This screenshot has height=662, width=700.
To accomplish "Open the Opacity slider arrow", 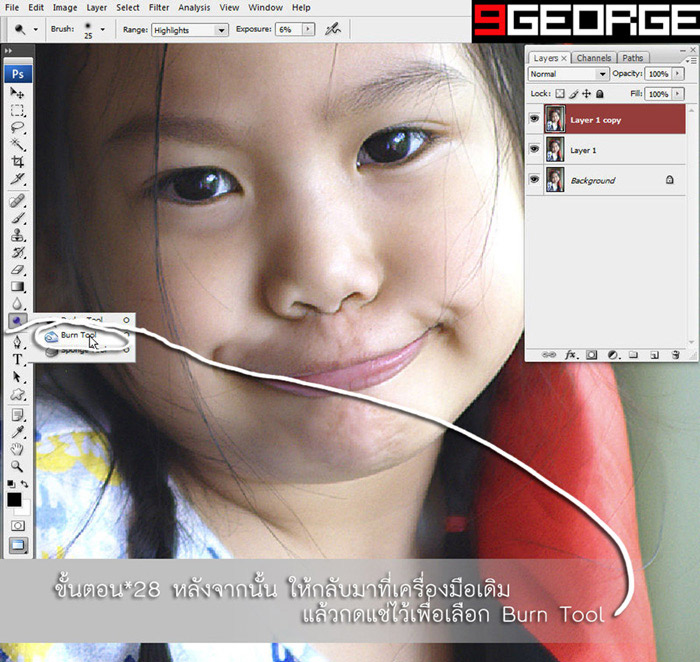I will click(678, 74).
